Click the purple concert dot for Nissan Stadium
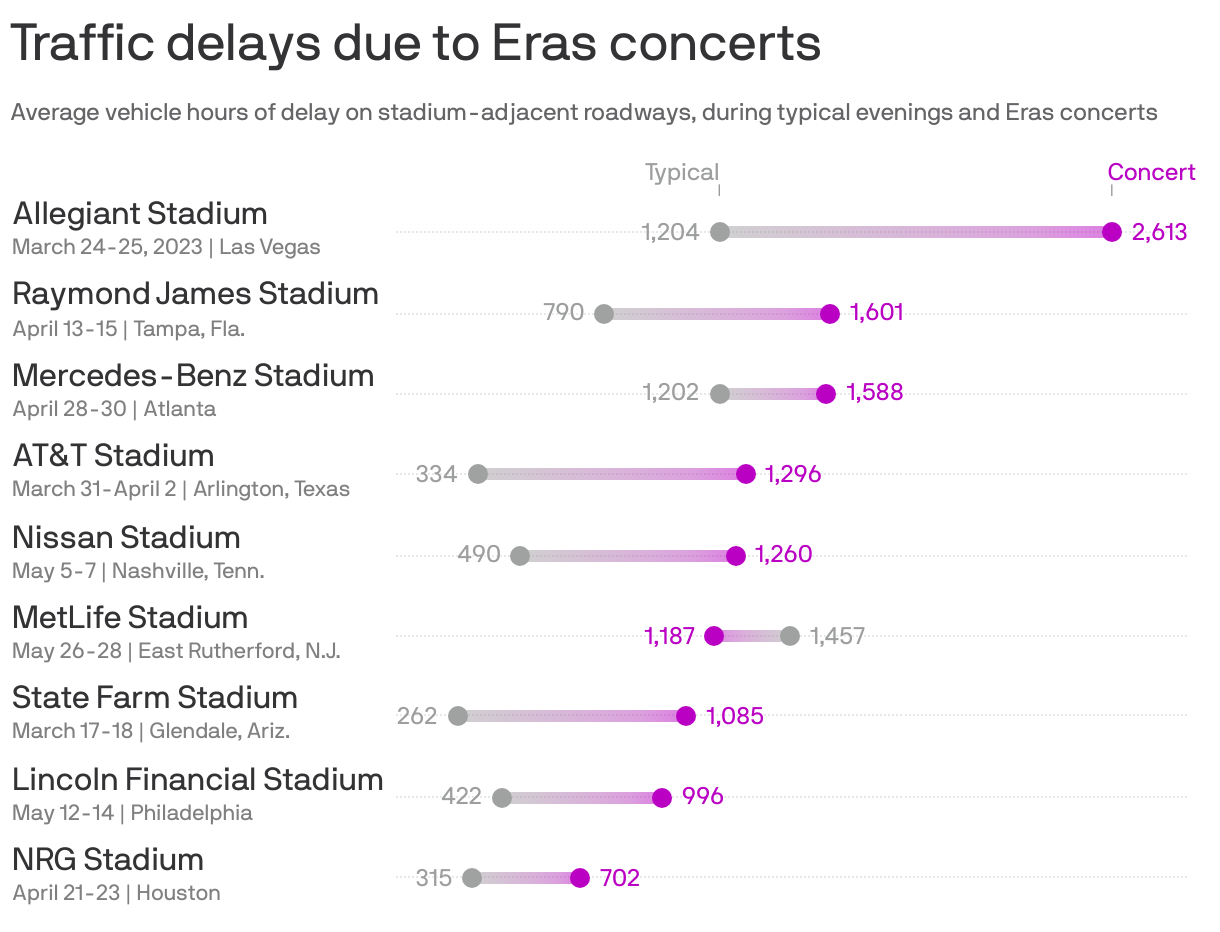The height and width of the screenshot is (932, 1220). [x=736, y=555]
